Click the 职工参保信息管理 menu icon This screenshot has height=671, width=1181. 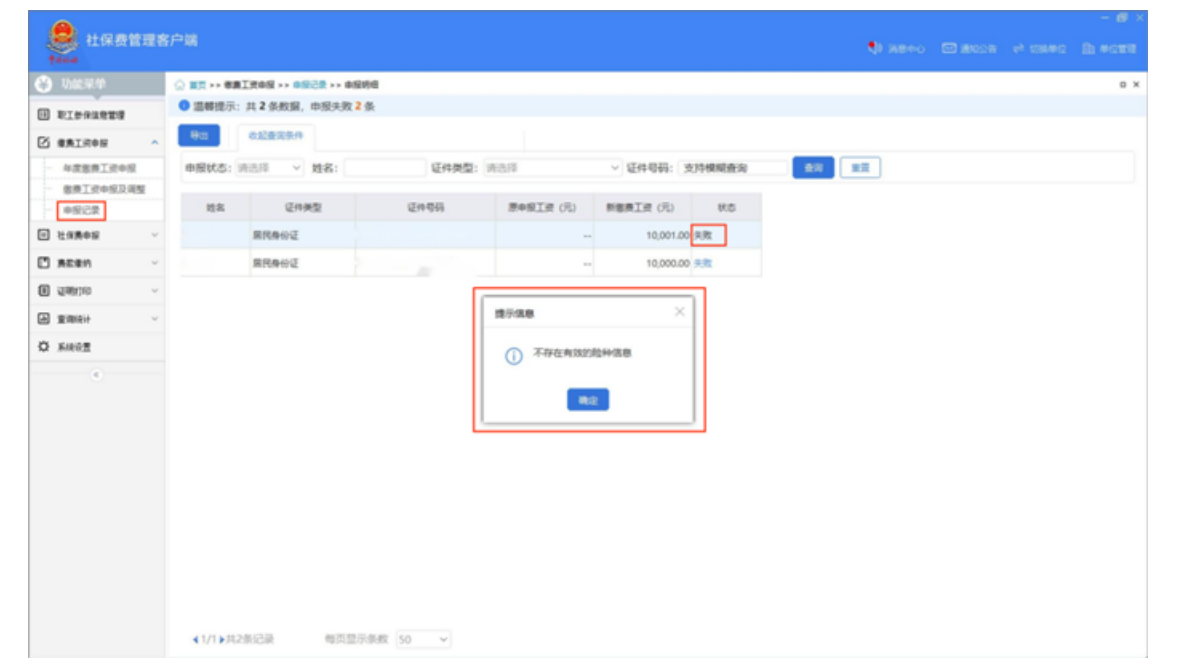[43, 116]
